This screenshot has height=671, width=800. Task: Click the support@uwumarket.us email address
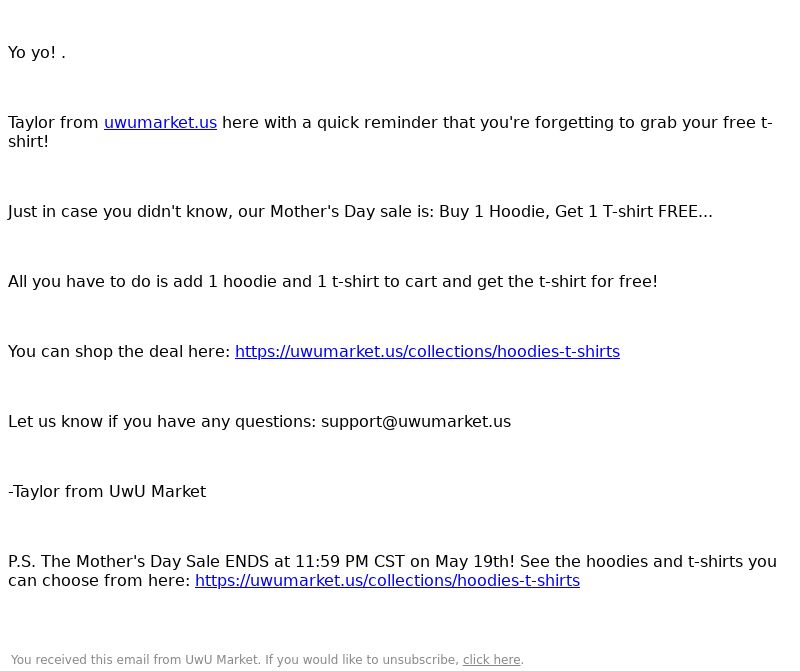[x=416, y=422]
